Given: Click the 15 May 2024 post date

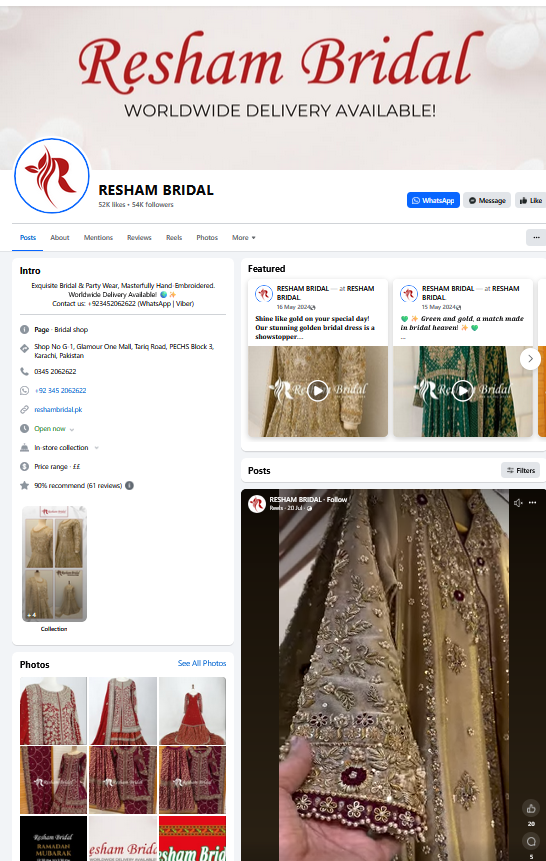Looking at the screenshot, I should tap(439, 307).
